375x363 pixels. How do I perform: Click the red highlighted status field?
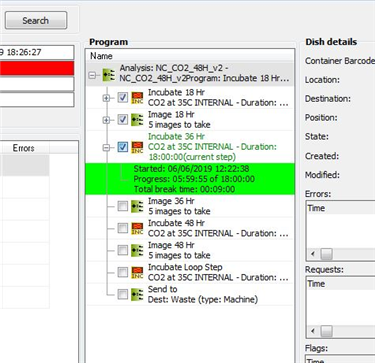point(37,68)
